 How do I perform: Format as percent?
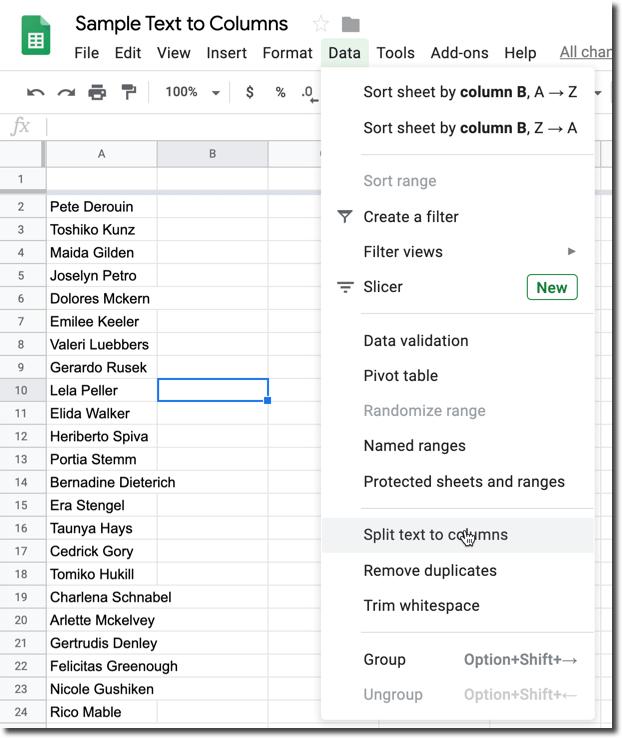(280, 92)
